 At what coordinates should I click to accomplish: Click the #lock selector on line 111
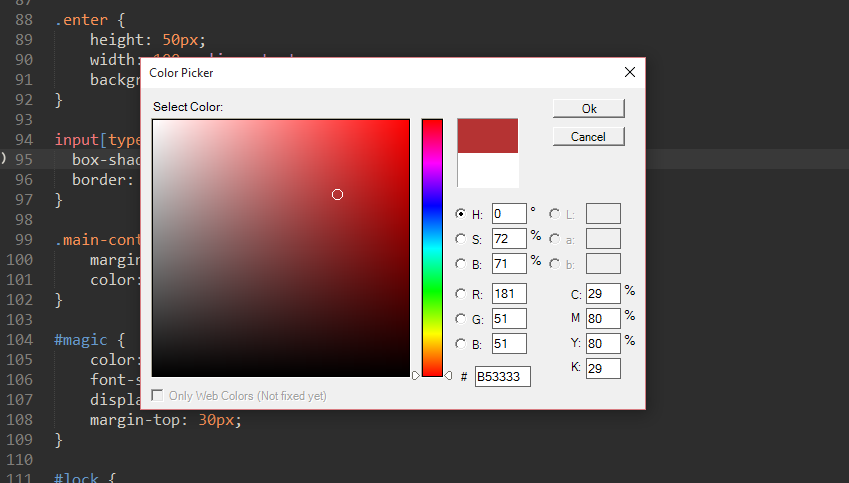pyautogui.click(x=76, y=478)
